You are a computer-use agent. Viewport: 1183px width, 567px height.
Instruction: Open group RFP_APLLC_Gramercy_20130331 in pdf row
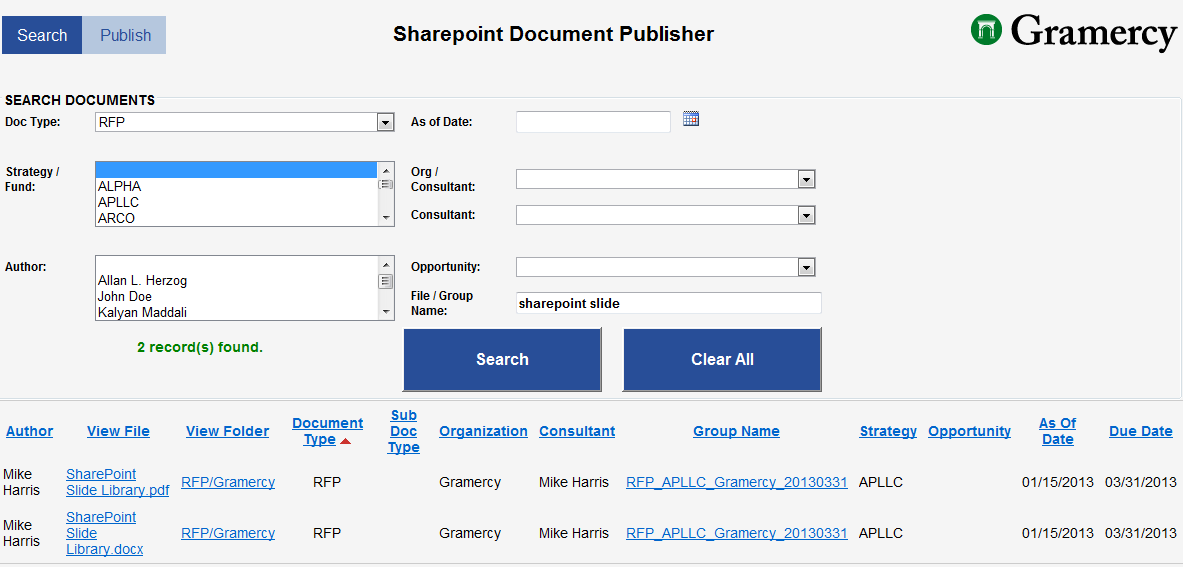[x=737, y=483]
